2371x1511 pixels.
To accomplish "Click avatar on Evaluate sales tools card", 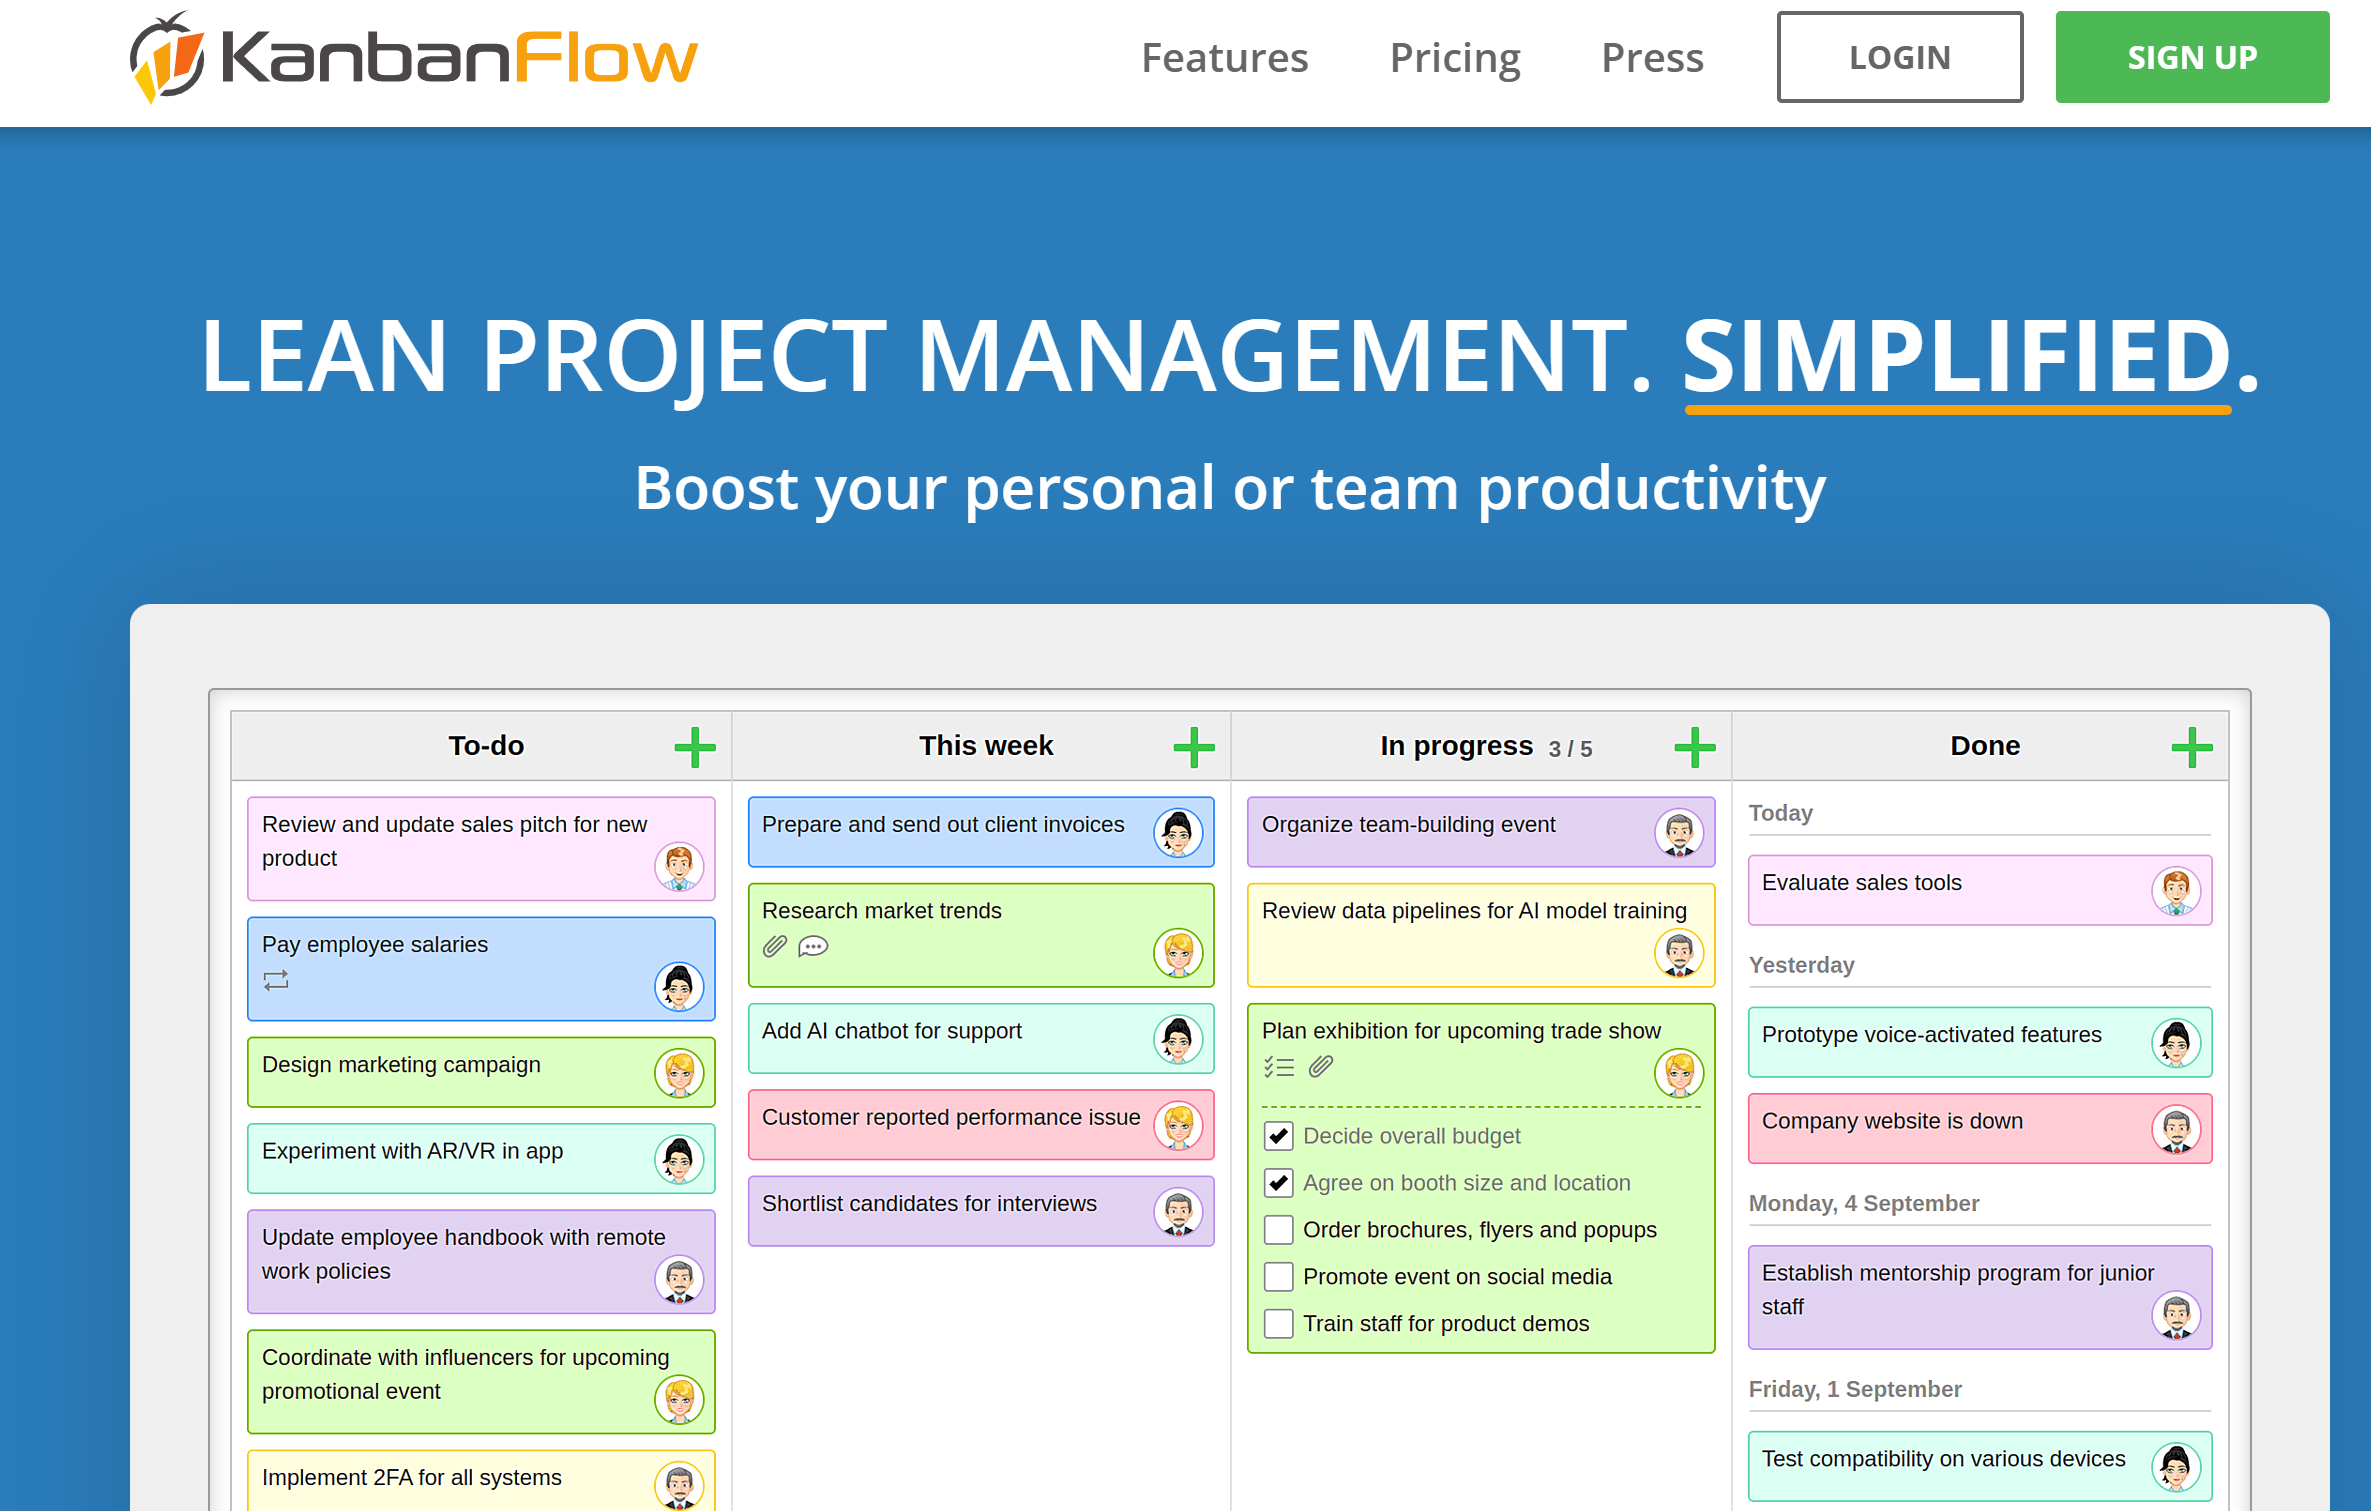I will 2175,891.
